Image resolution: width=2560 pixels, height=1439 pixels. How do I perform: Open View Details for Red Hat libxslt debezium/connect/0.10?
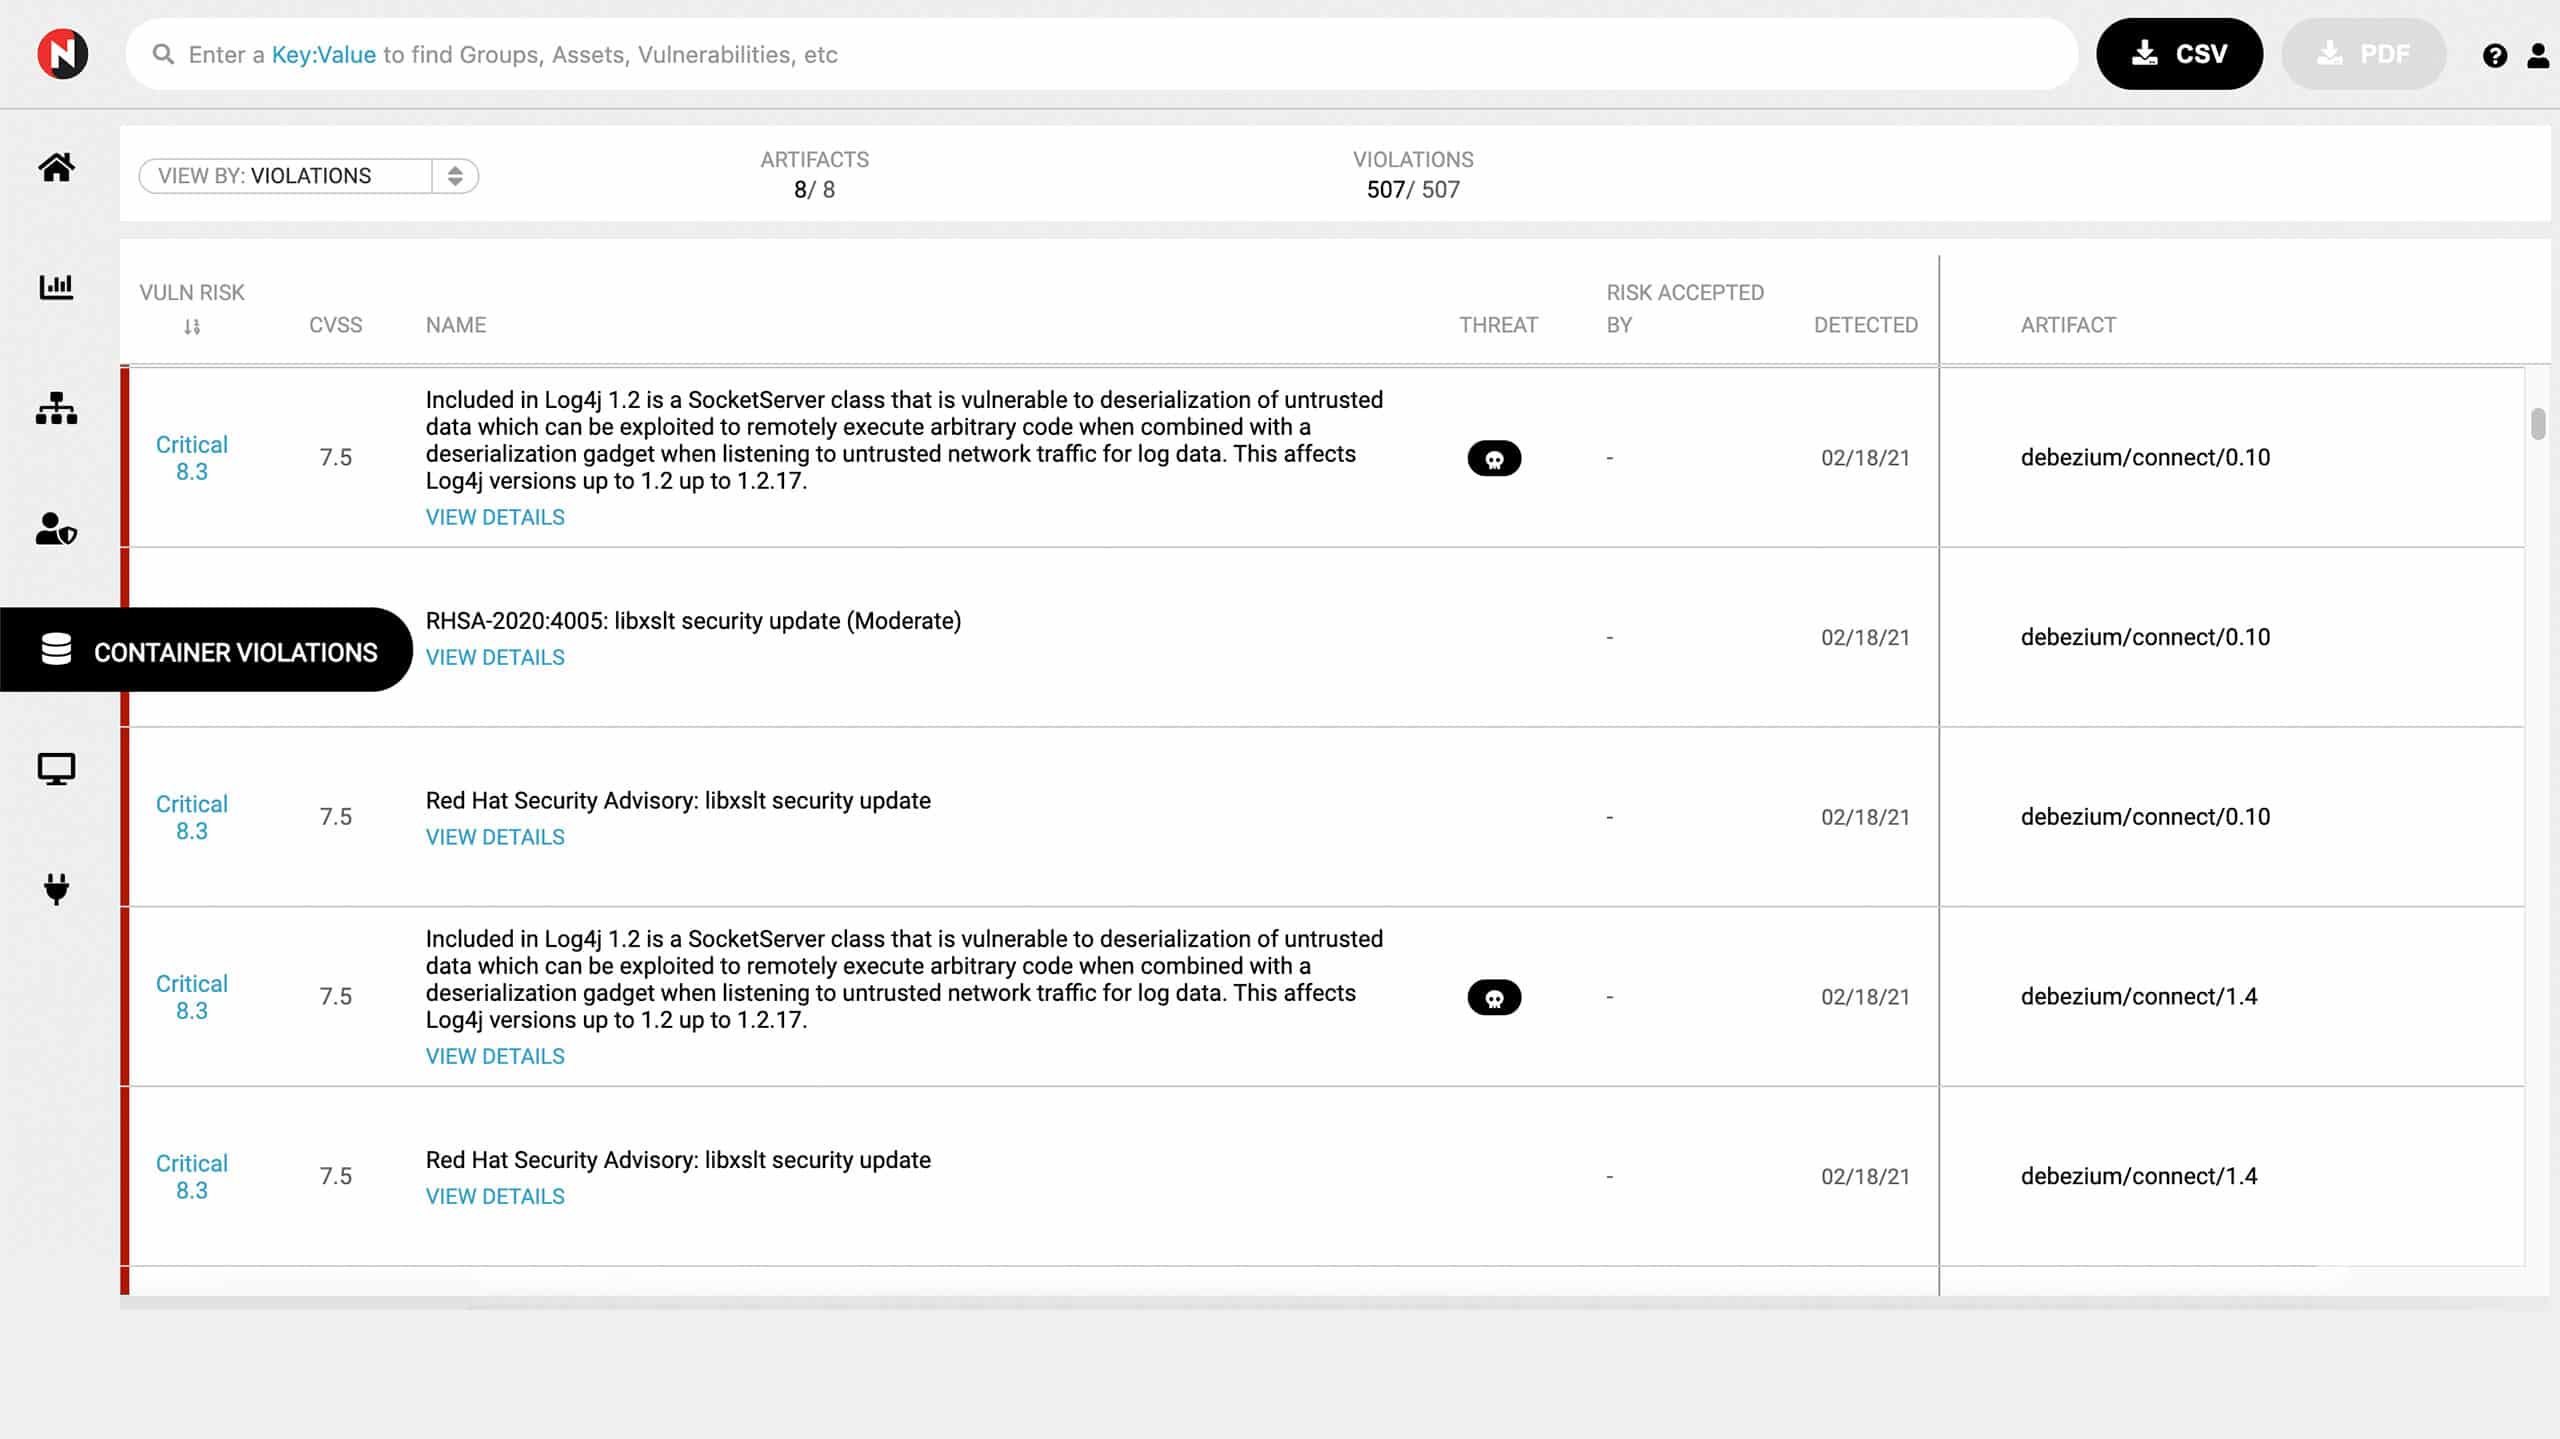tap(495, 837)
